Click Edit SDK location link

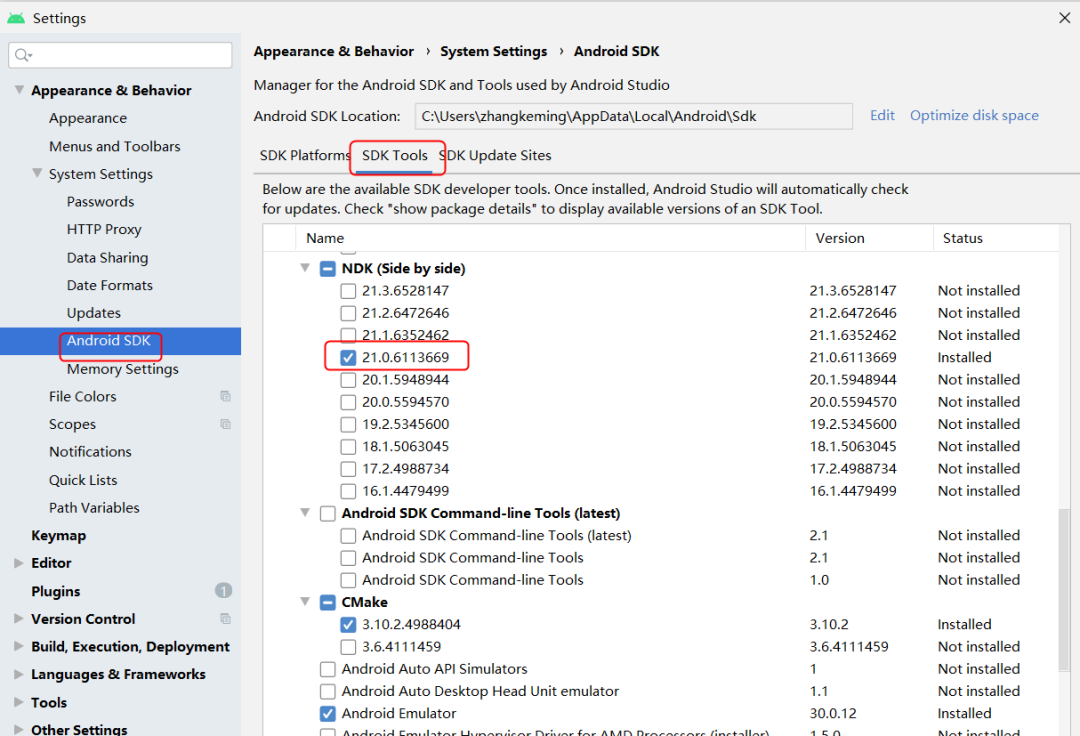(x=882, y=116)
